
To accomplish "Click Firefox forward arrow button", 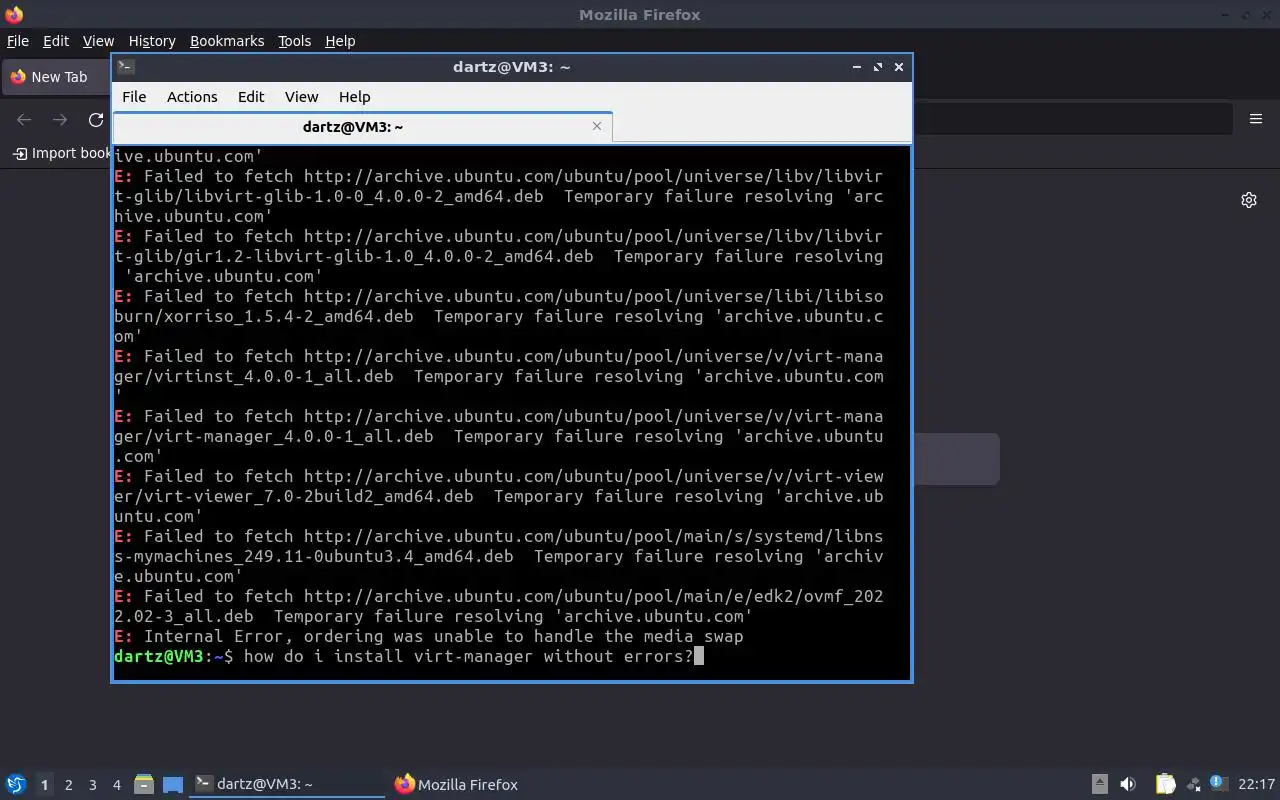I will pos(60,120).
